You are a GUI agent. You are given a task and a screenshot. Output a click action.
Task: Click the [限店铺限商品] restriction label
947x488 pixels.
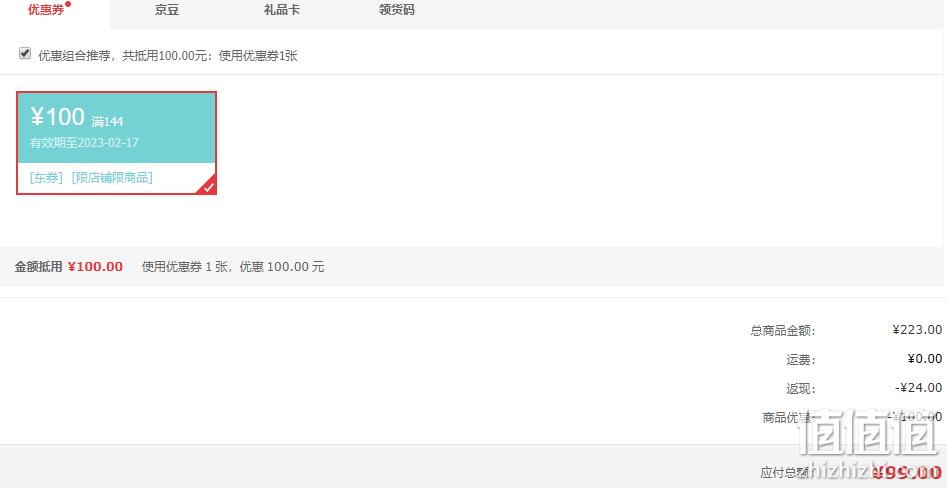pos(112,178)
